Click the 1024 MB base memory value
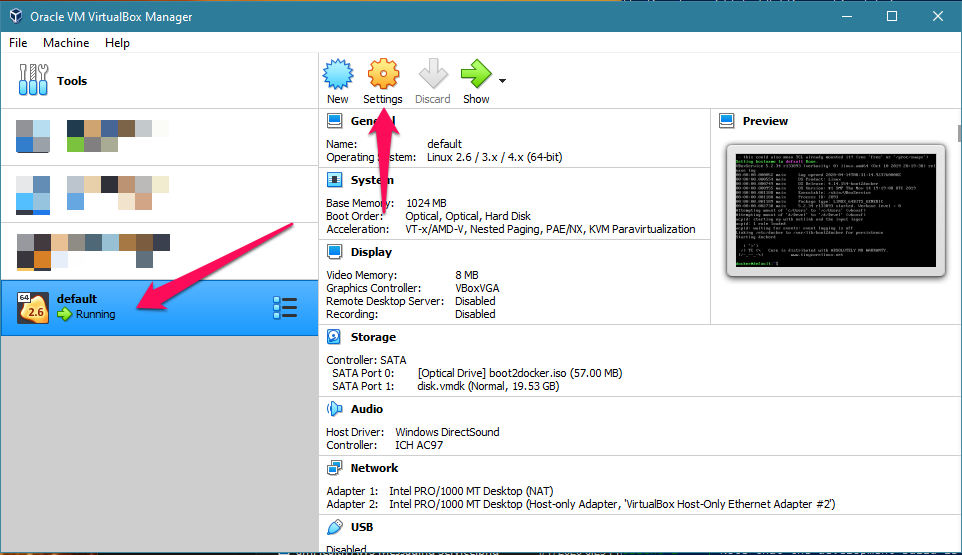 (426, 203)
